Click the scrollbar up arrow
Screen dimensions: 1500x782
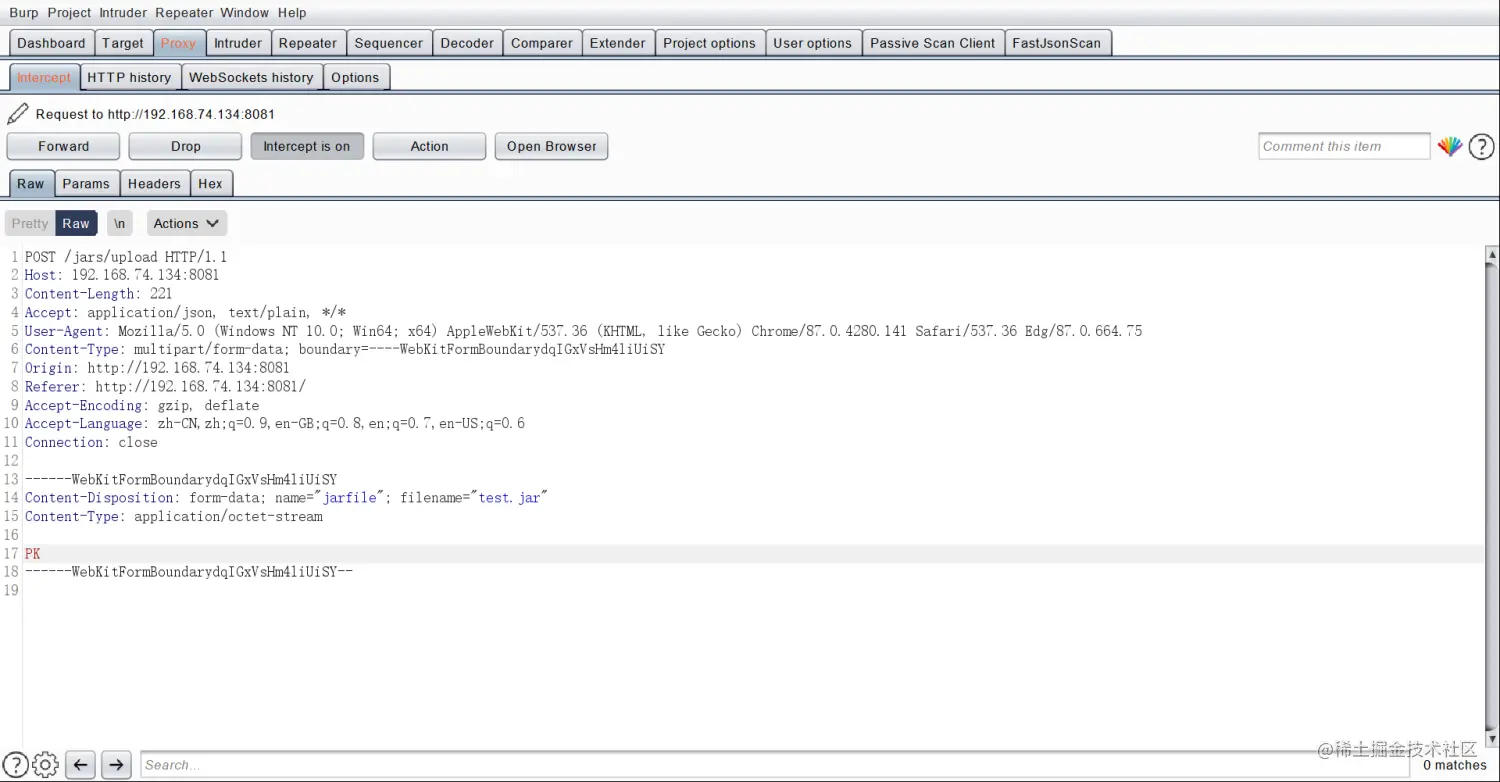click(1492, 256)
